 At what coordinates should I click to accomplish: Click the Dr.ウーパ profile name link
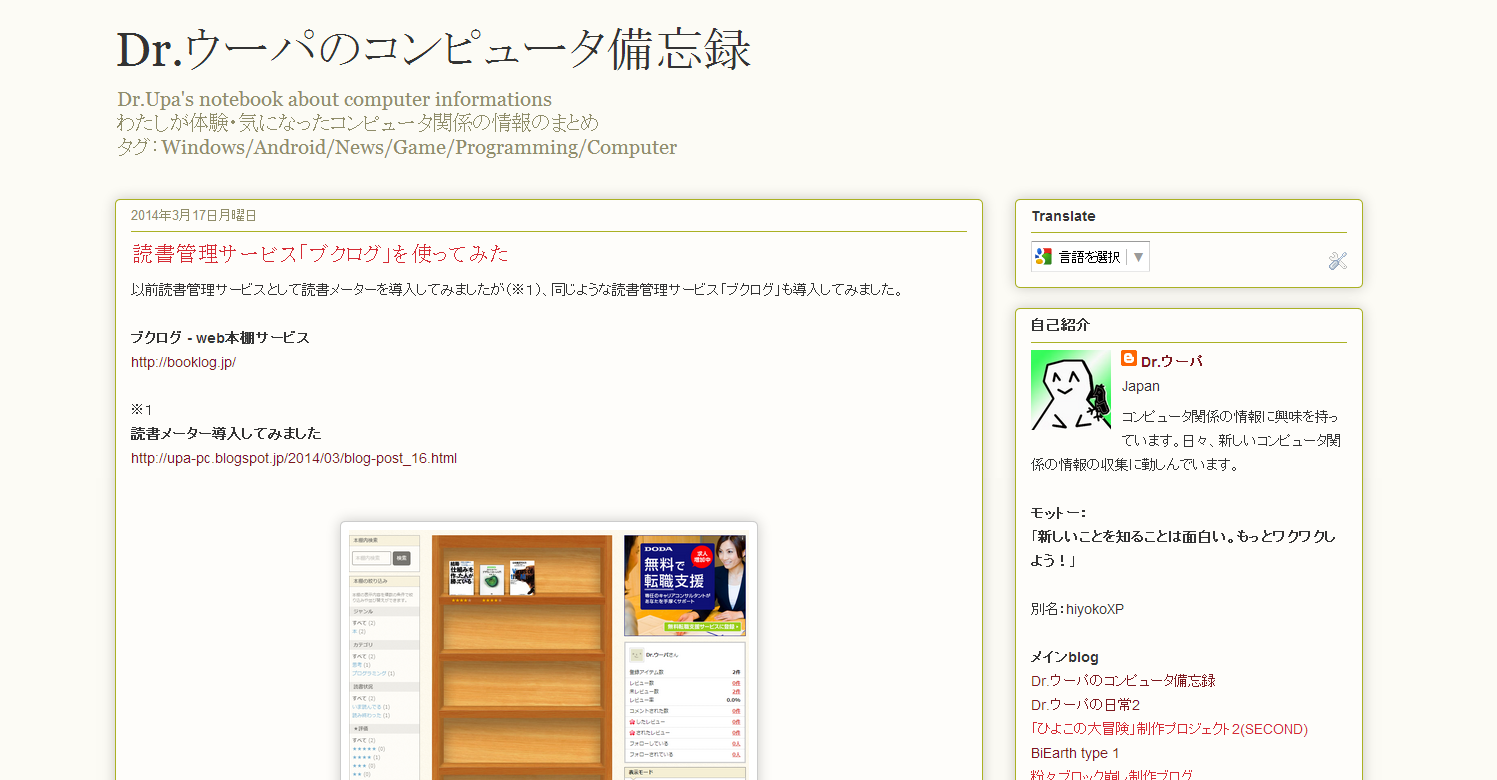tap(1171, 362)
